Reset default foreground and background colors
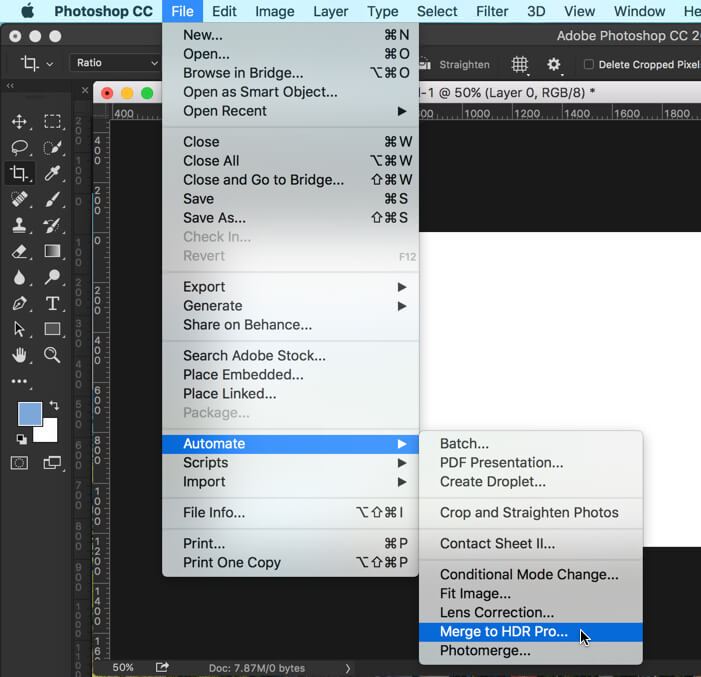This screenshot has width=701, height=677. [x=21, y=439]
